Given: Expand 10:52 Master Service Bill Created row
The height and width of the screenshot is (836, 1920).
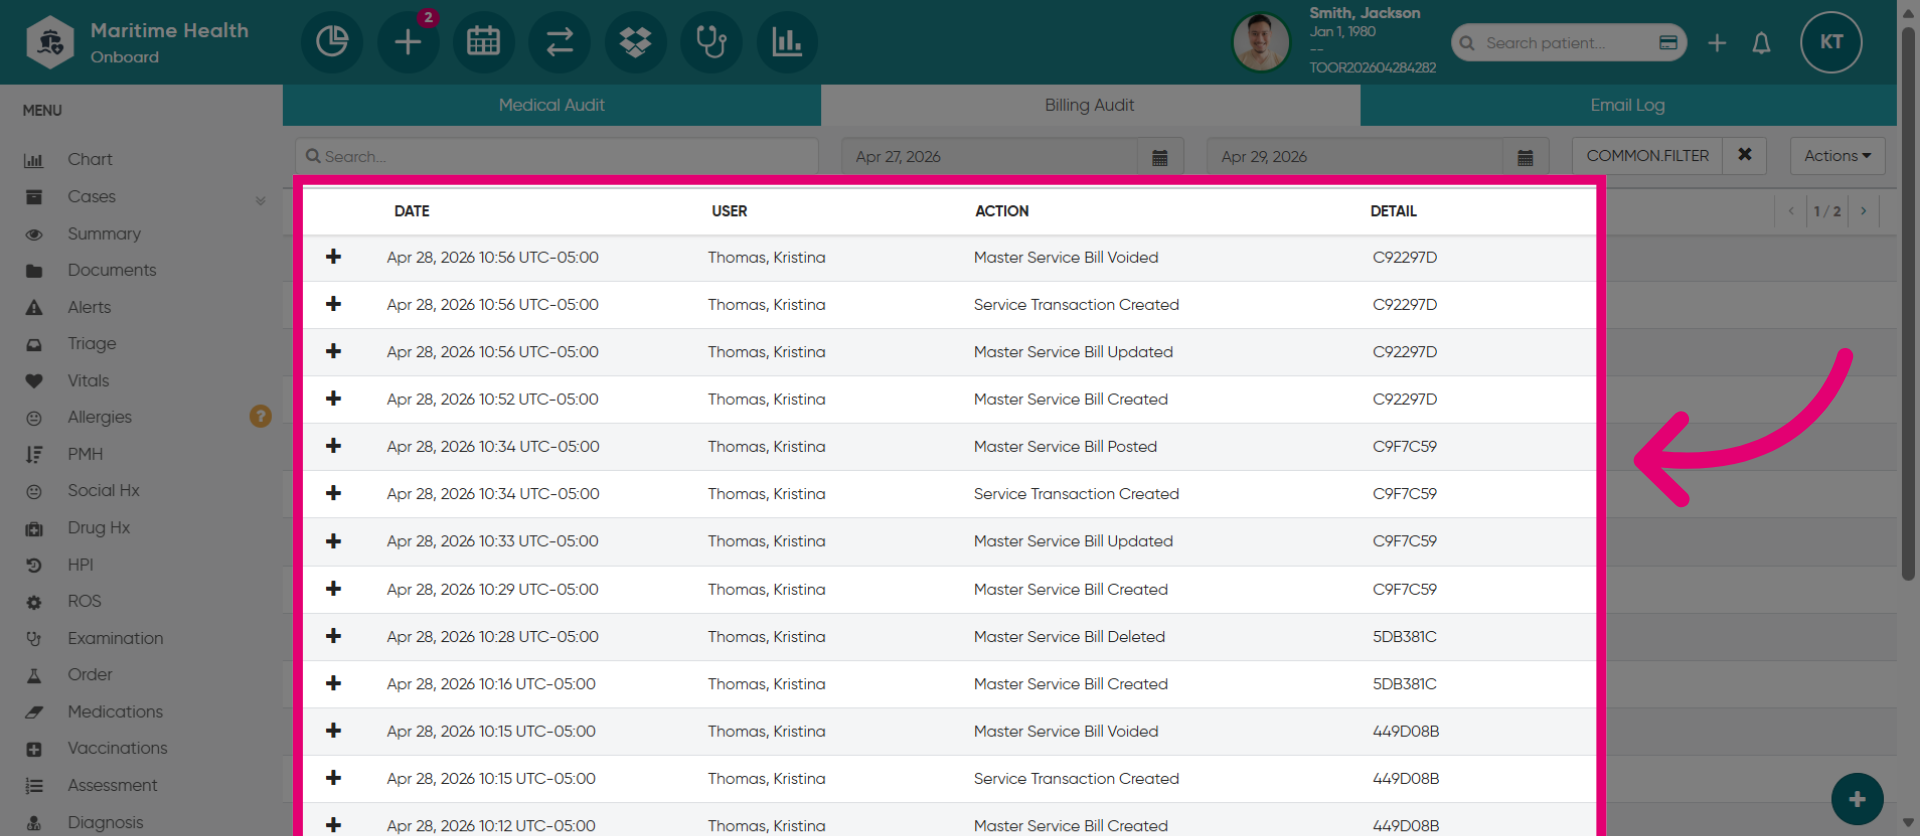Looking at the screenshot, I should pyautogui.click(x=334, y=398).
